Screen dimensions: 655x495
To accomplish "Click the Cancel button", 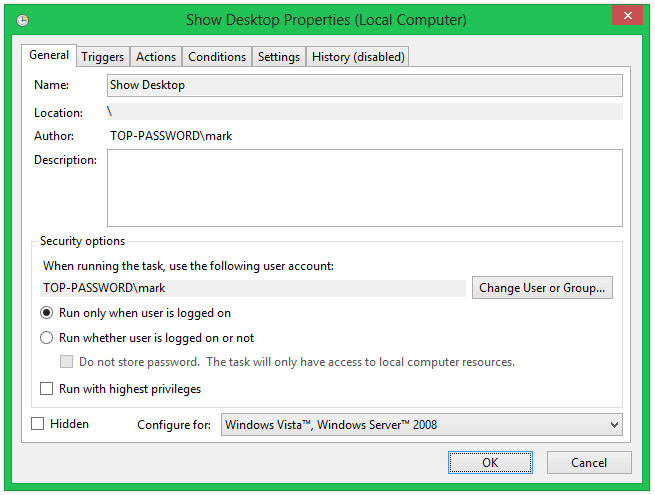I will point(589,463).
